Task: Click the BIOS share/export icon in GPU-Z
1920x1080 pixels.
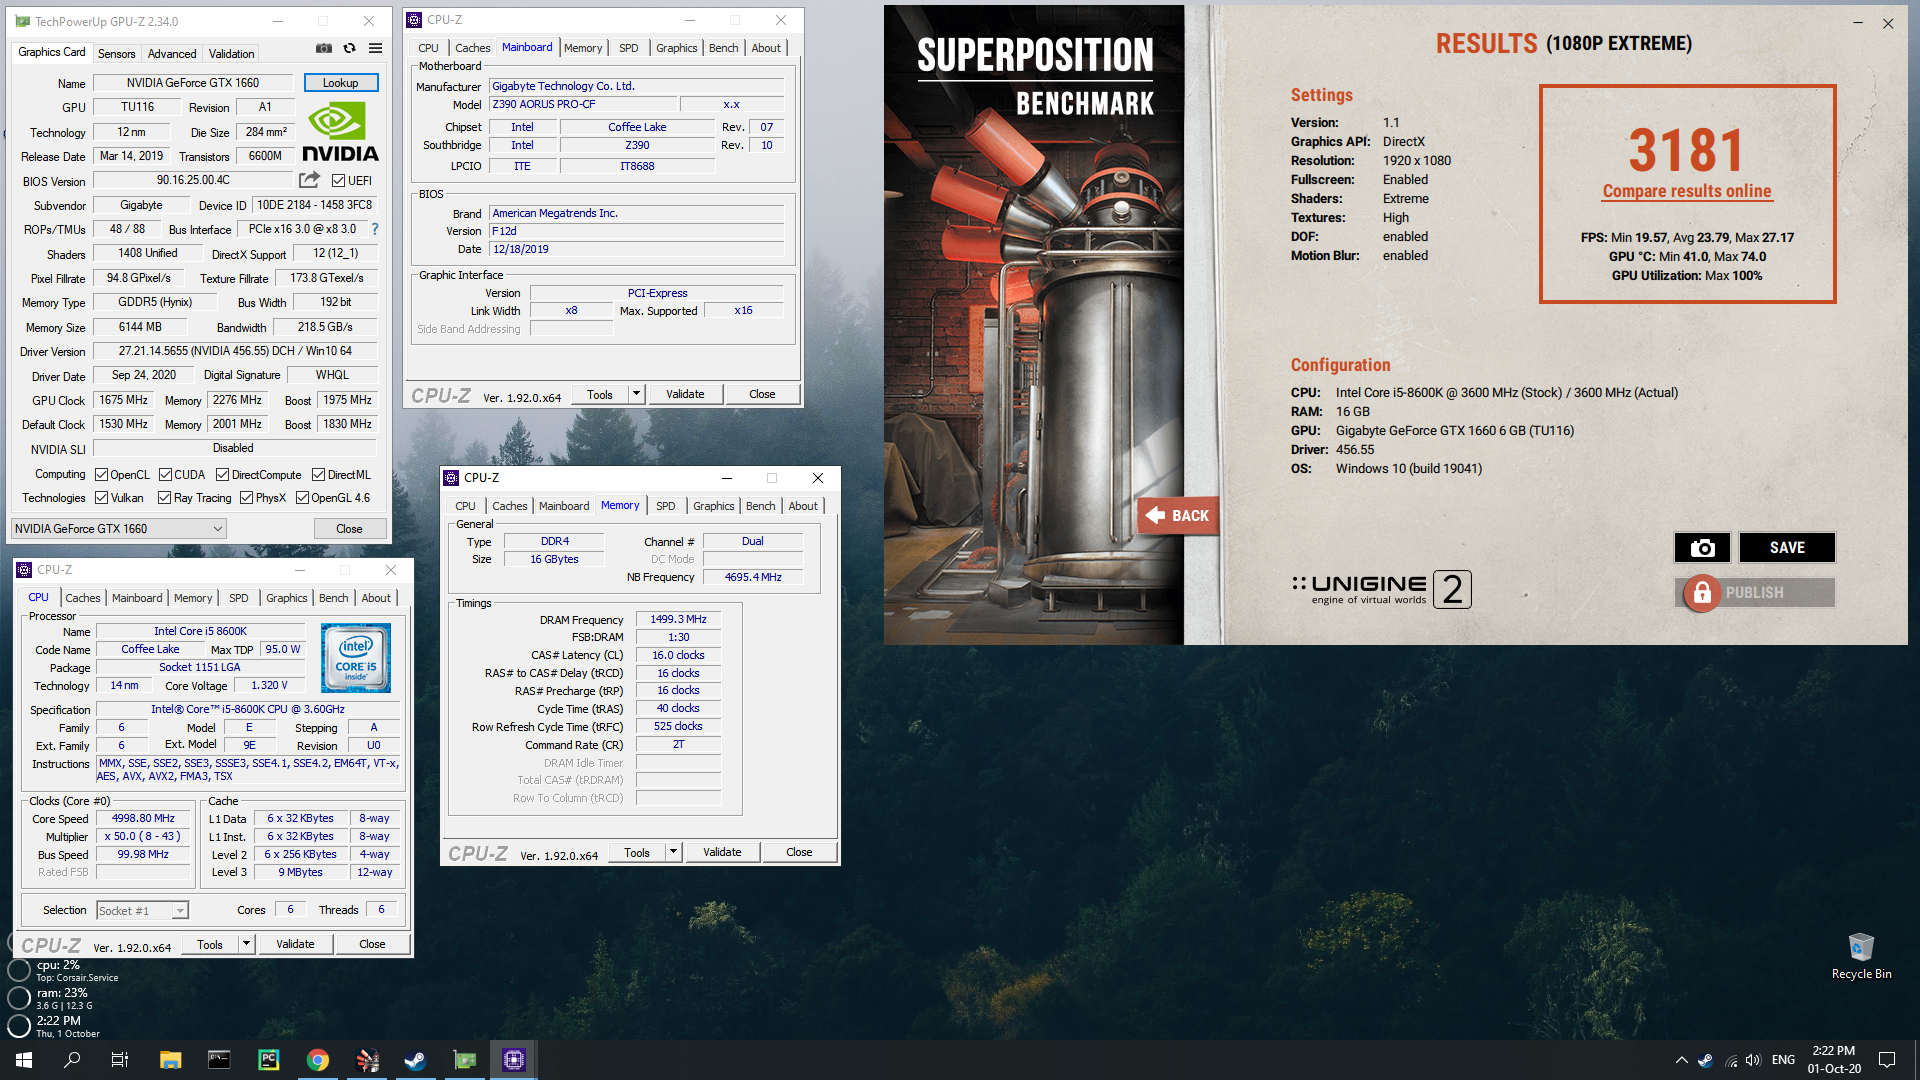Action: pyautogui.click(x=309, y=180)
